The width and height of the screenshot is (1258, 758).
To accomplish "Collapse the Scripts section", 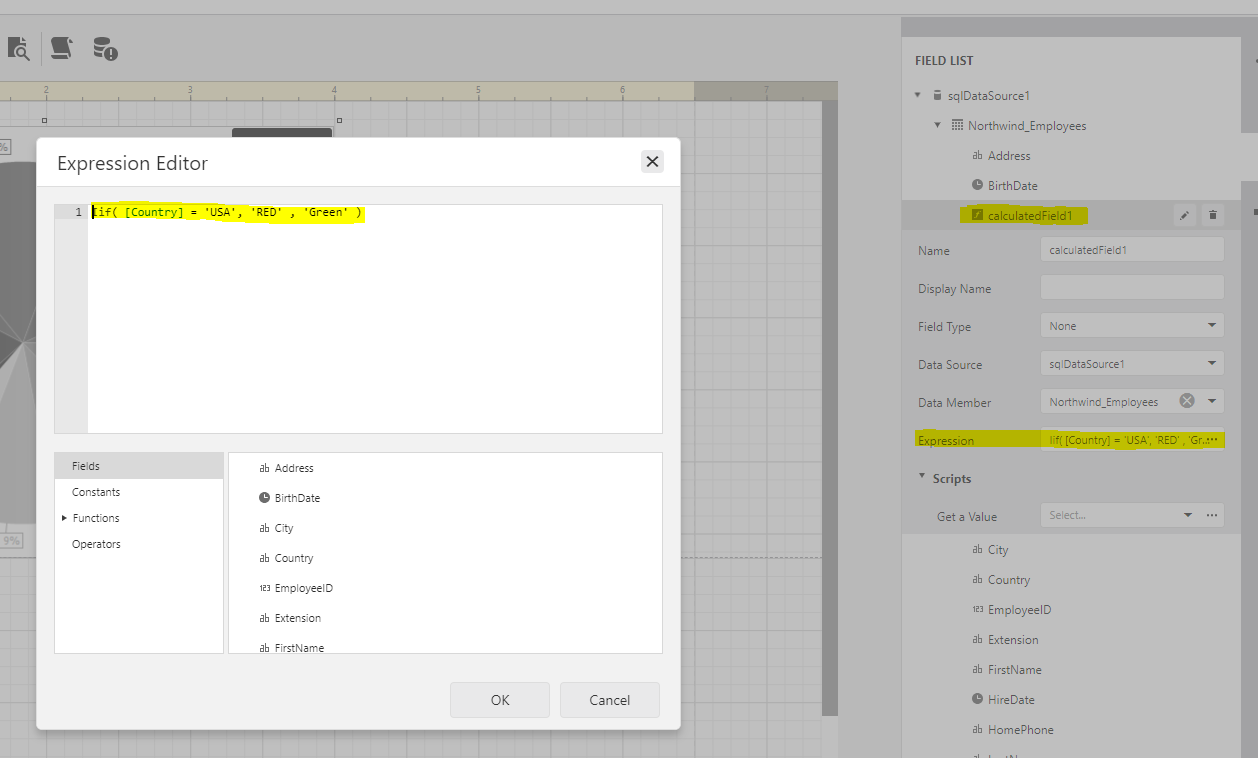I will (921, 477).
